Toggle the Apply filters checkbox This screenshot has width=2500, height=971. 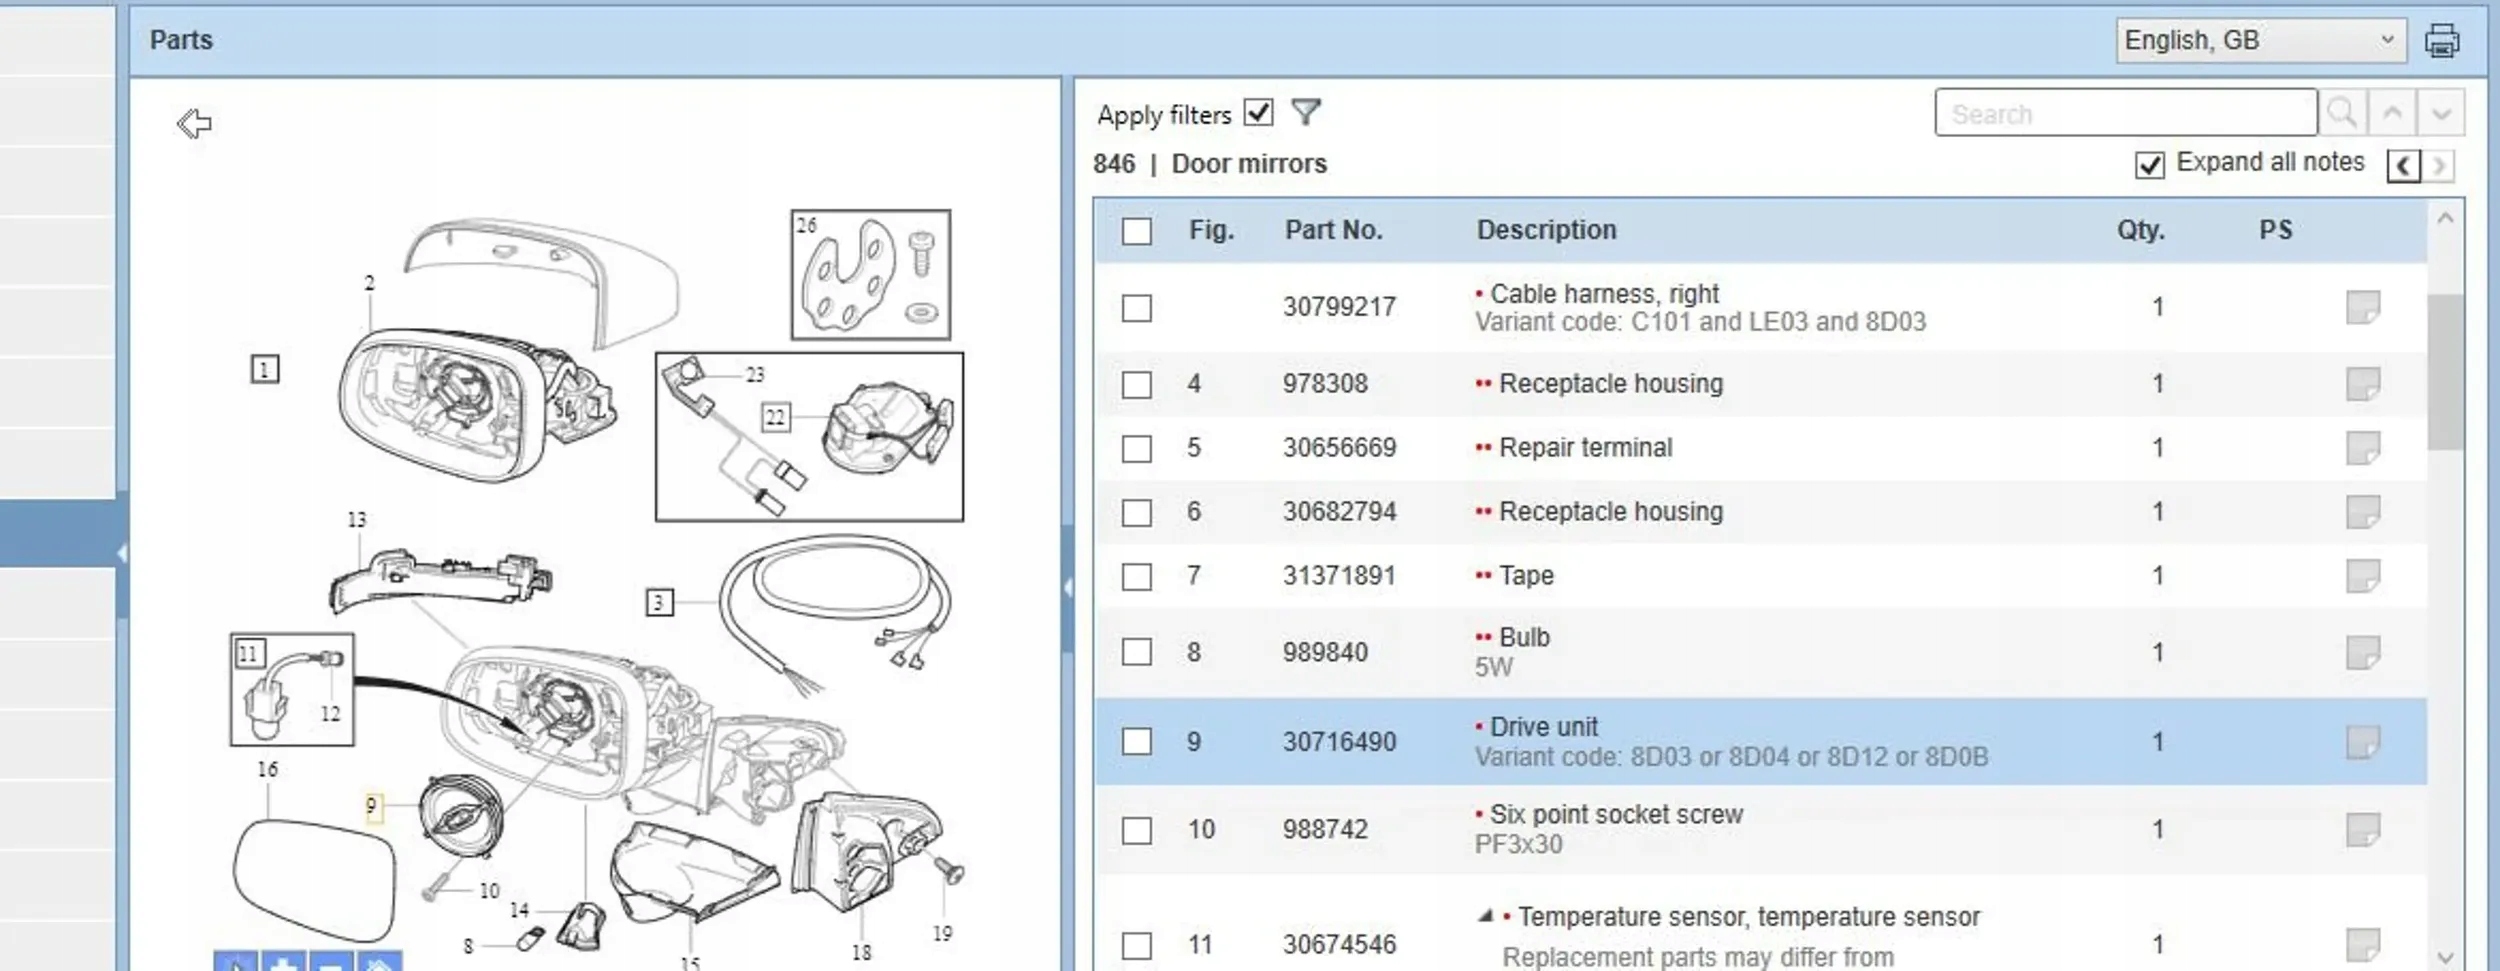click(x=1259, y=112)
